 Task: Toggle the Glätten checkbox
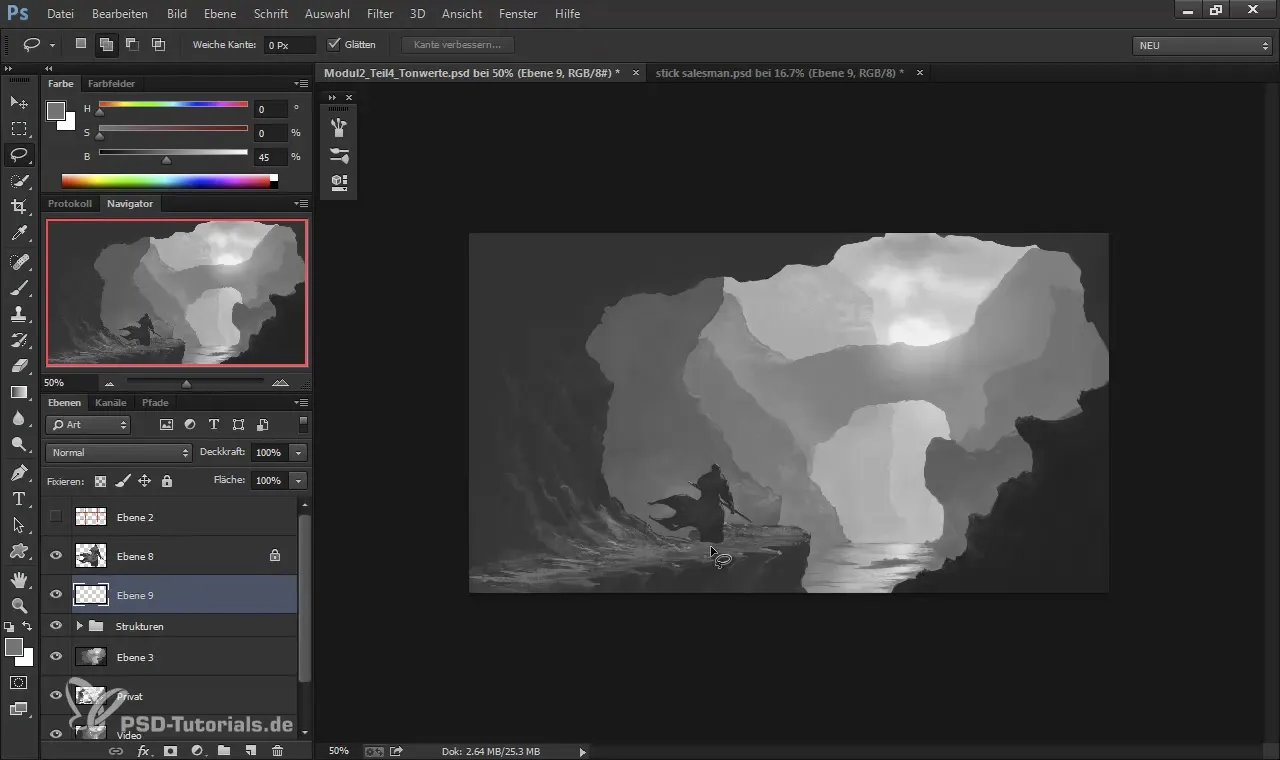334,45
